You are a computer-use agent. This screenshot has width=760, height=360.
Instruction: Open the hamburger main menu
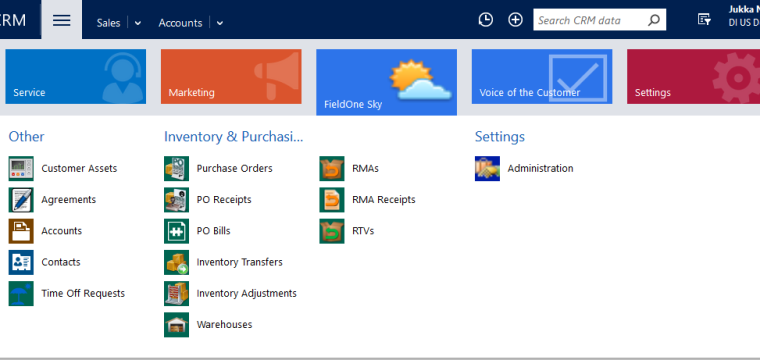tap(62, 20)
